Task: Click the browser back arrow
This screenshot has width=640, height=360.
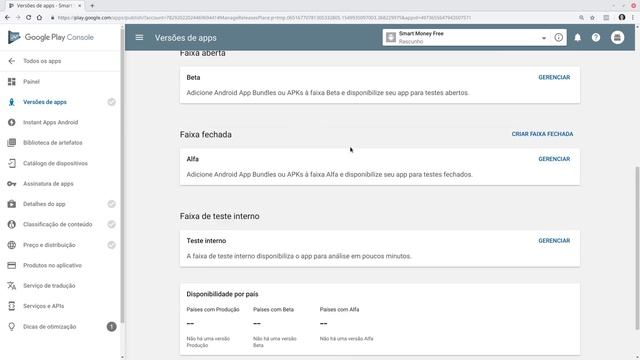Action: click(7, 18)
